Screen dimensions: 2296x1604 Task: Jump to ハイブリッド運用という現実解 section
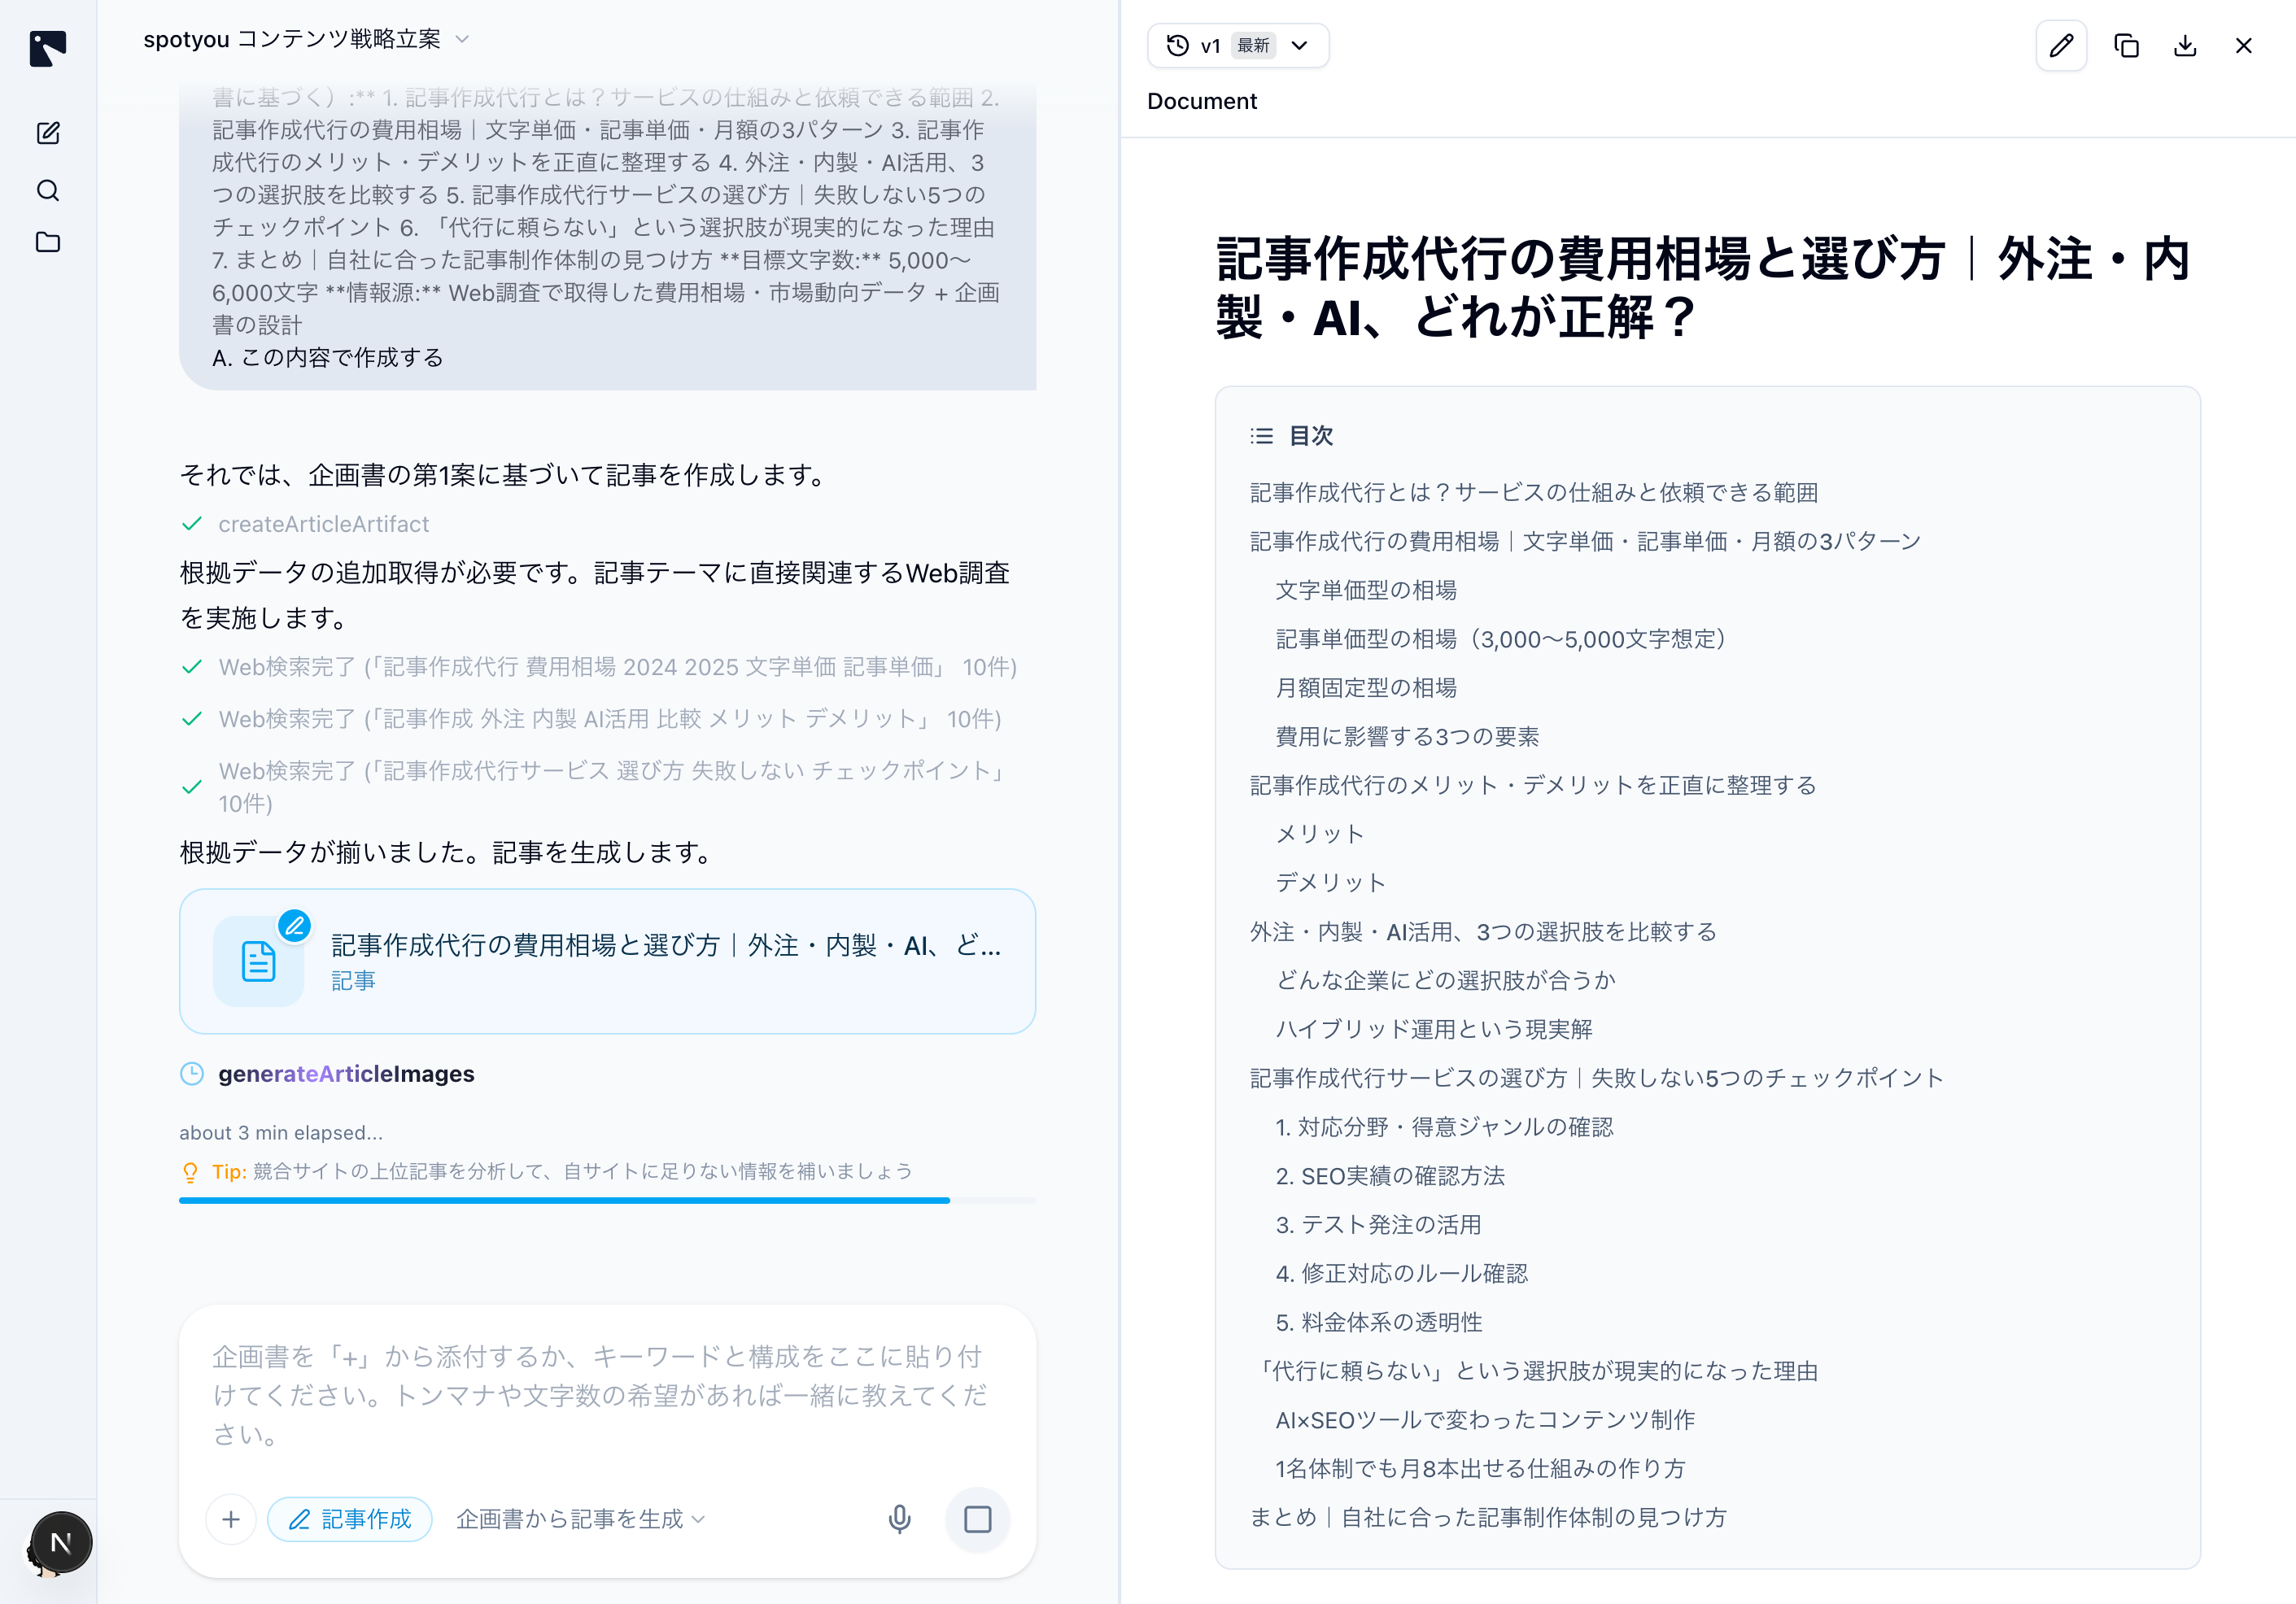point(1433,1029)
